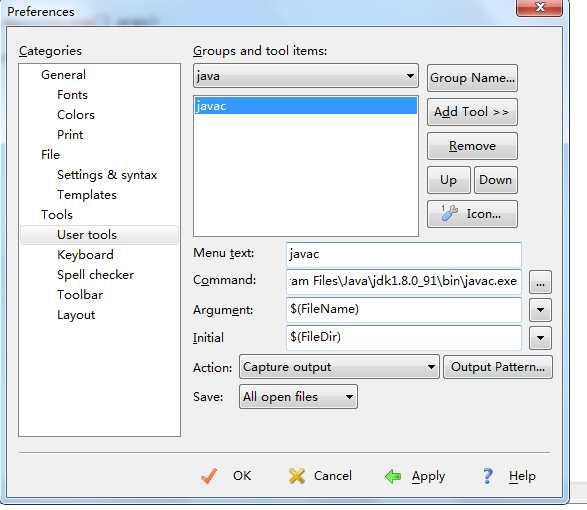Select the File category
Viewport: 587px width, 510px height.
tap(50, 155)
